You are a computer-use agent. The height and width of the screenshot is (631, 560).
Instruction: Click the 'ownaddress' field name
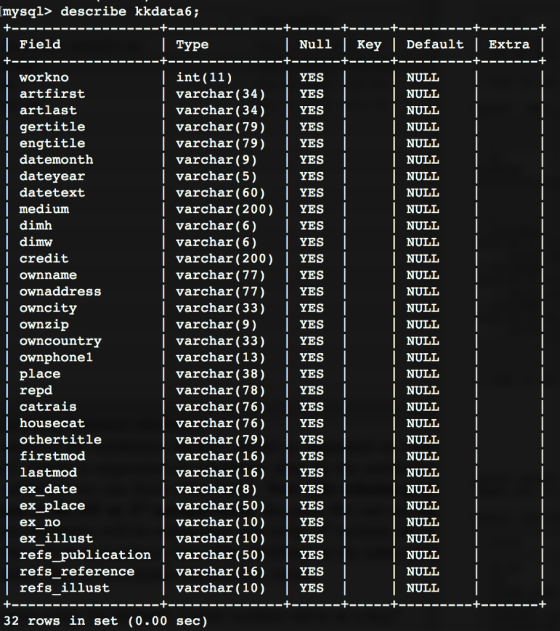click(x=60, y=292)
